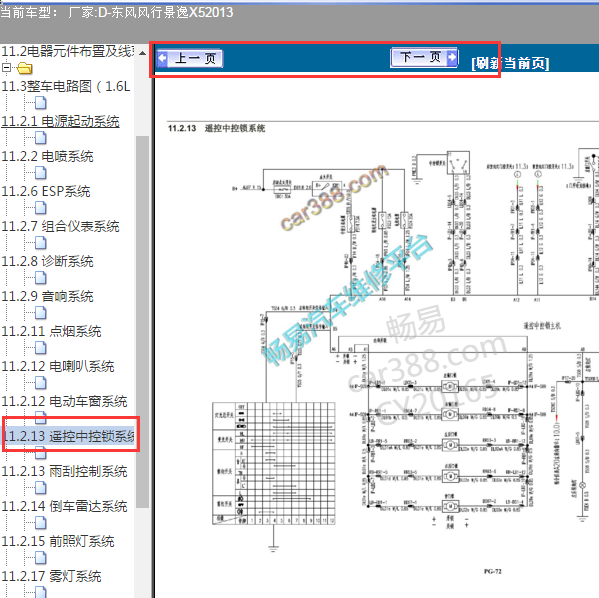Click page icon above 11.2.6 ESP系统
This screenshot has width=599, height=598.
click(x=40, y=173)
